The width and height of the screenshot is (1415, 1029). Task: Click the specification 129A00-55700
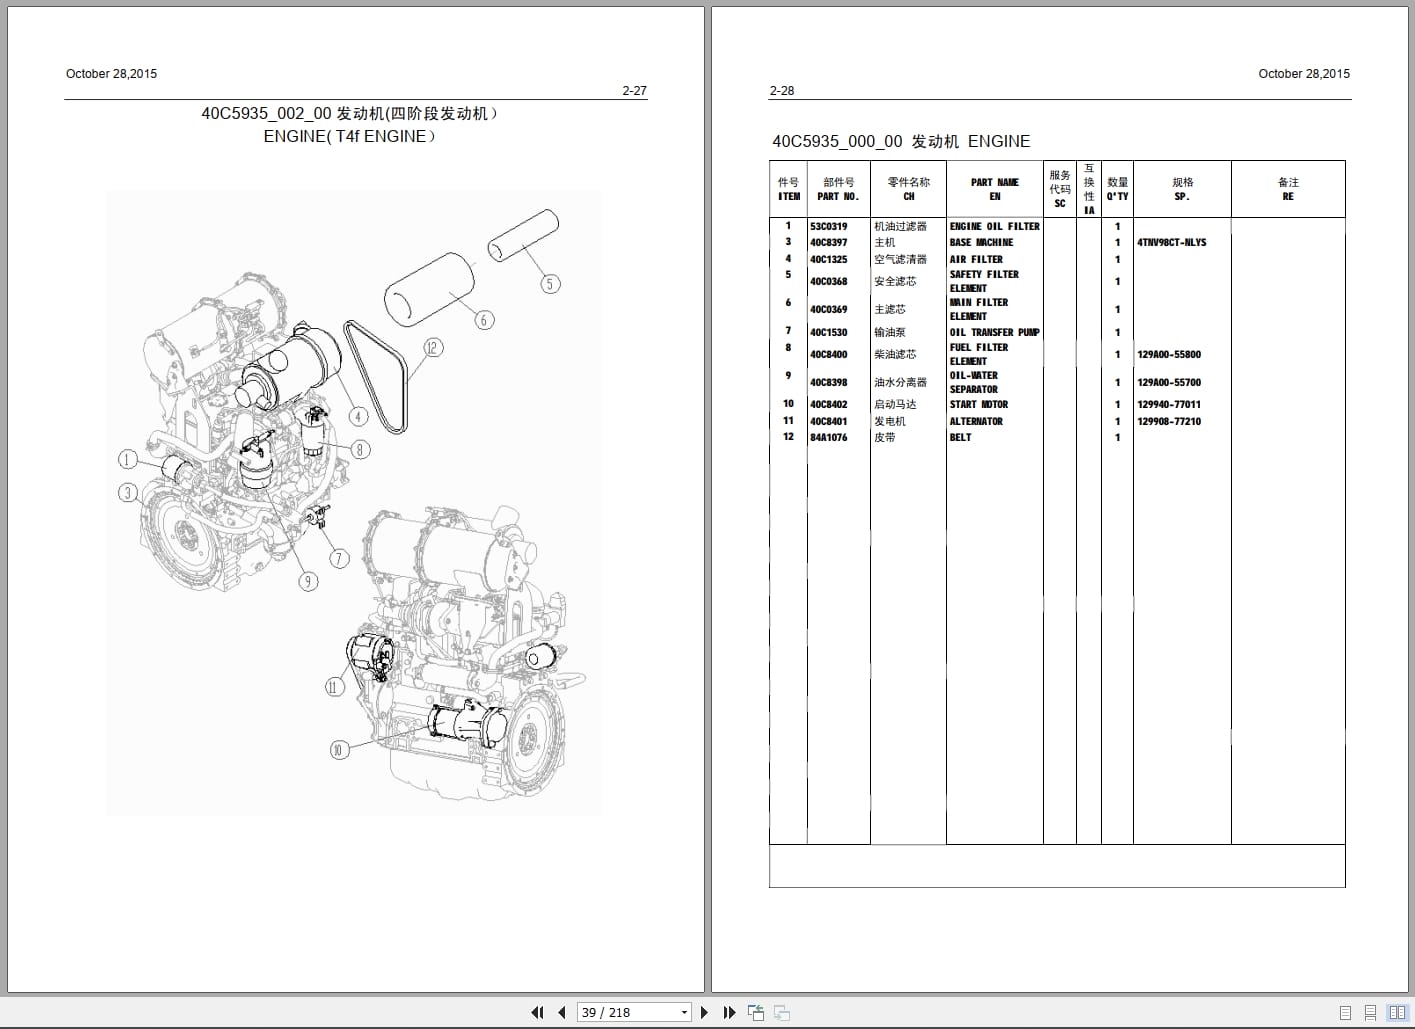click(1169, 383)
